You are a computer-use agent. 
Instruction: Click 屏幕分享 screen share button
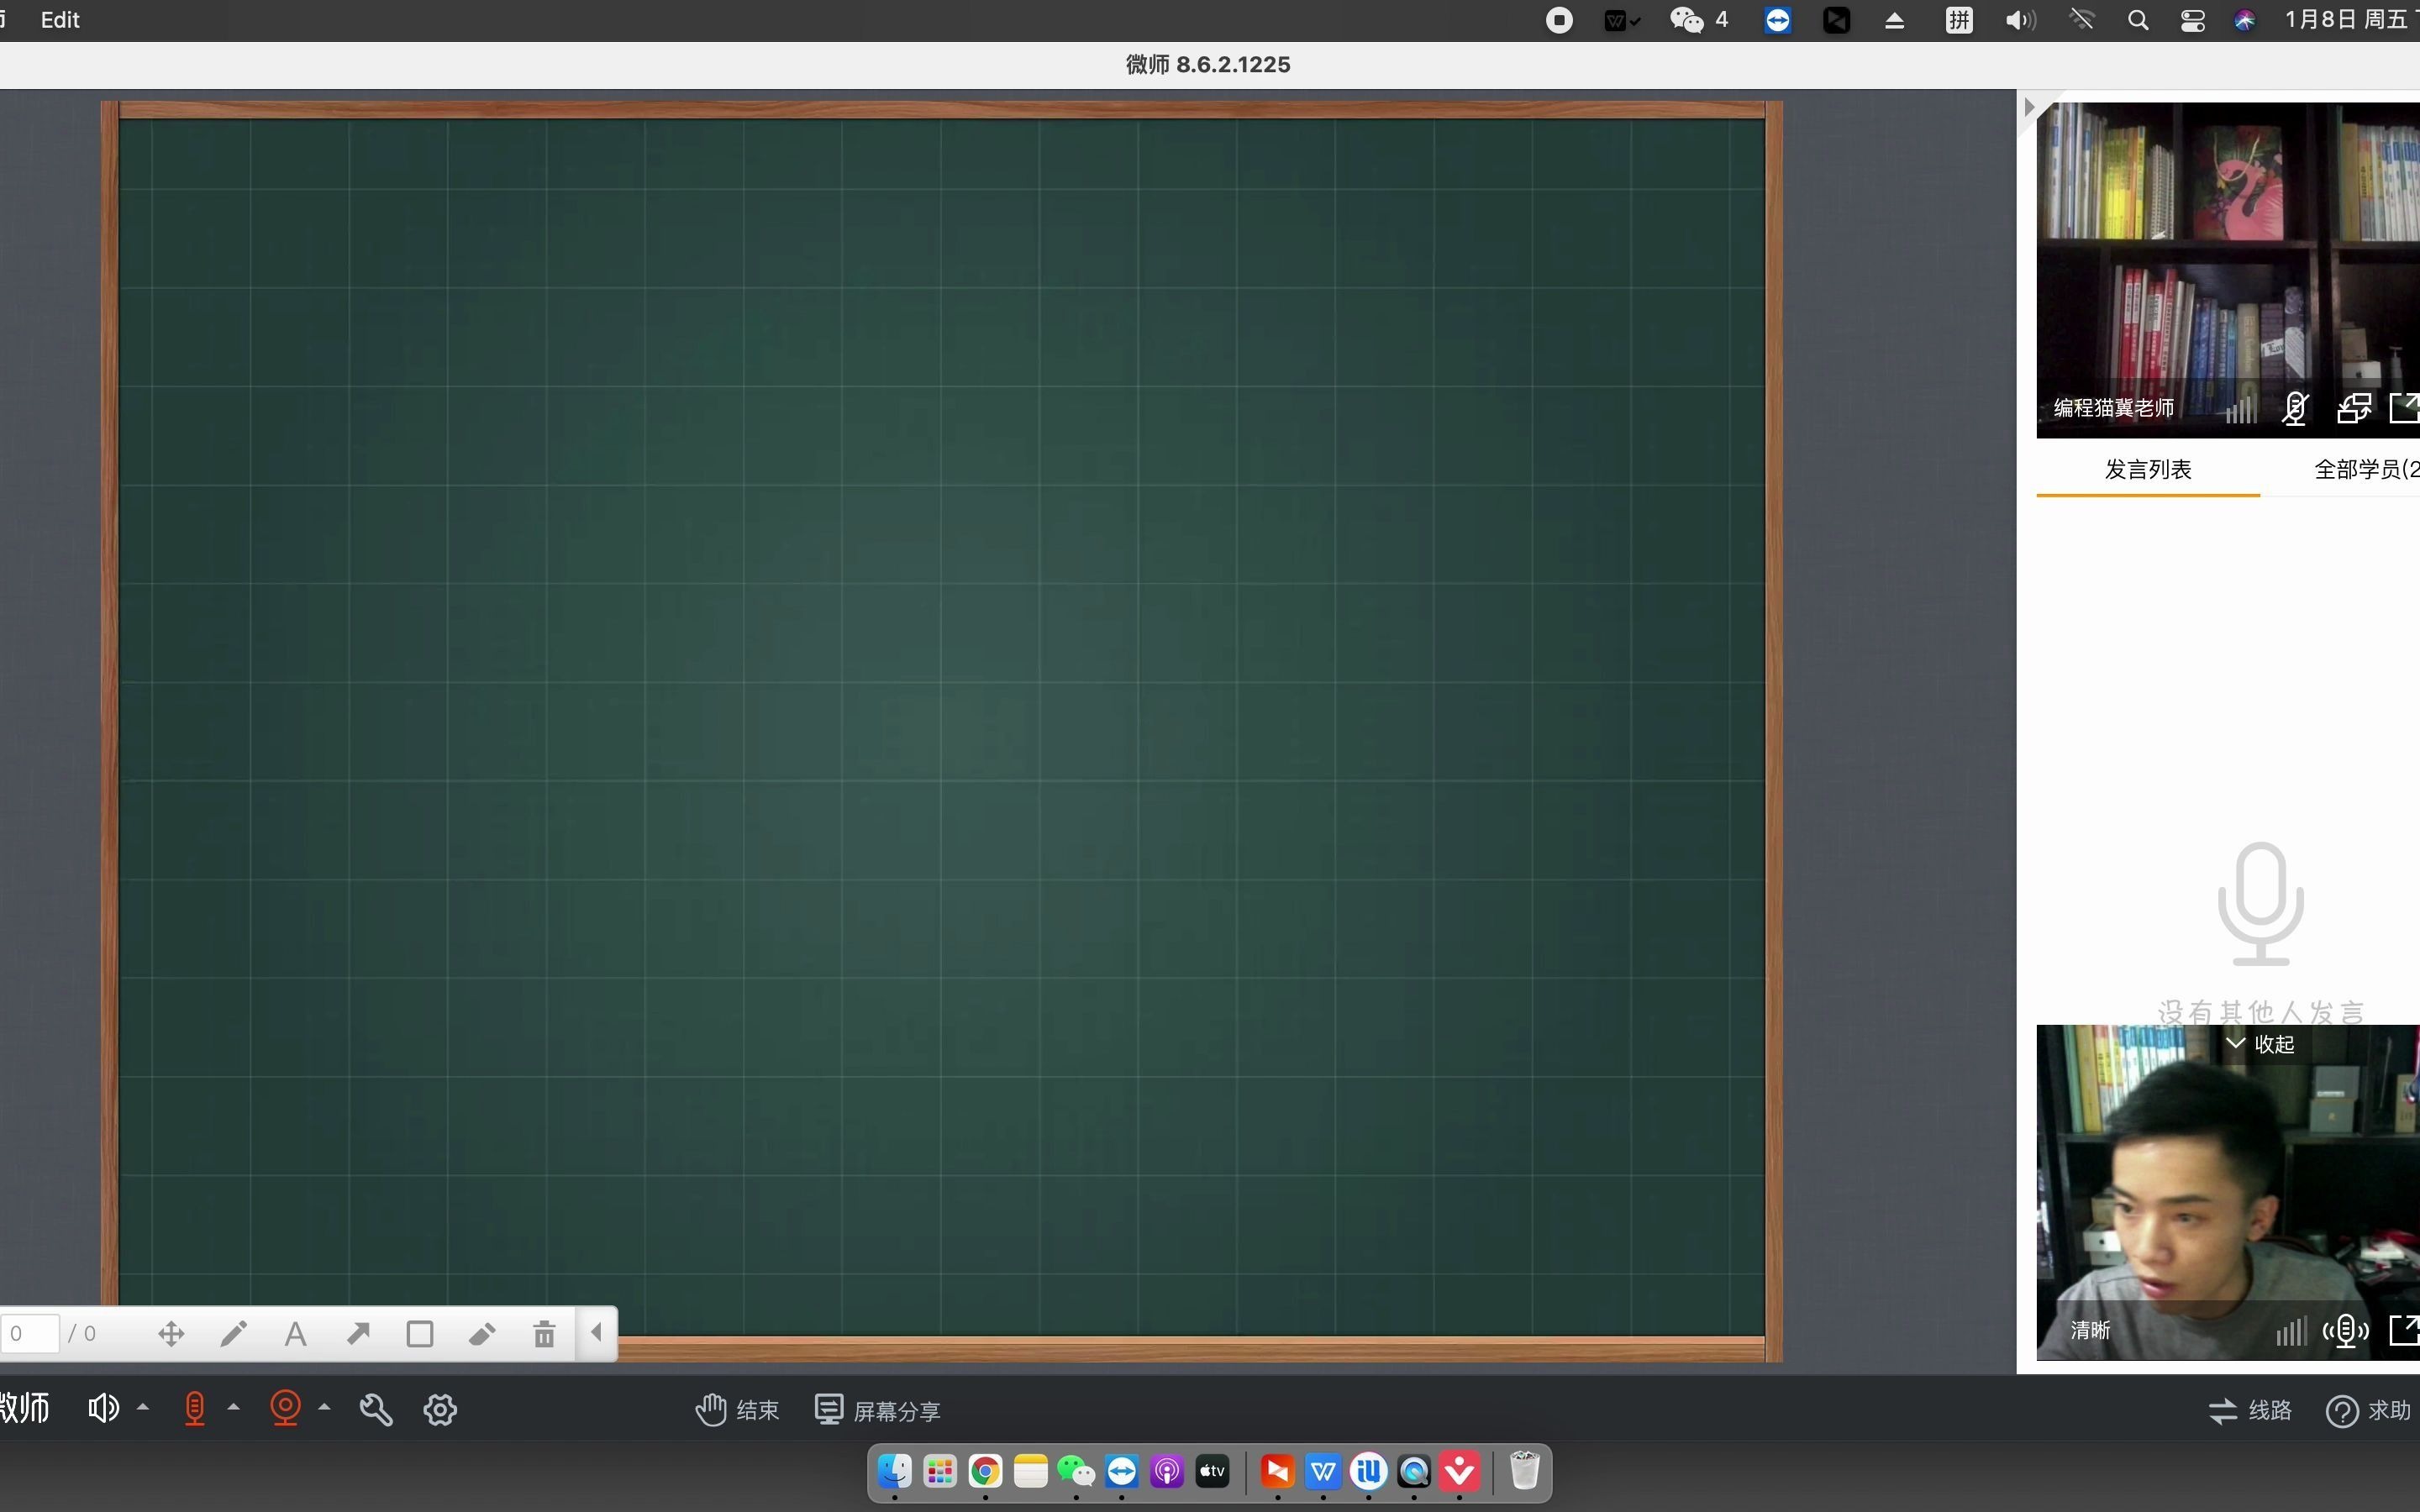(x=878, y=1410)
